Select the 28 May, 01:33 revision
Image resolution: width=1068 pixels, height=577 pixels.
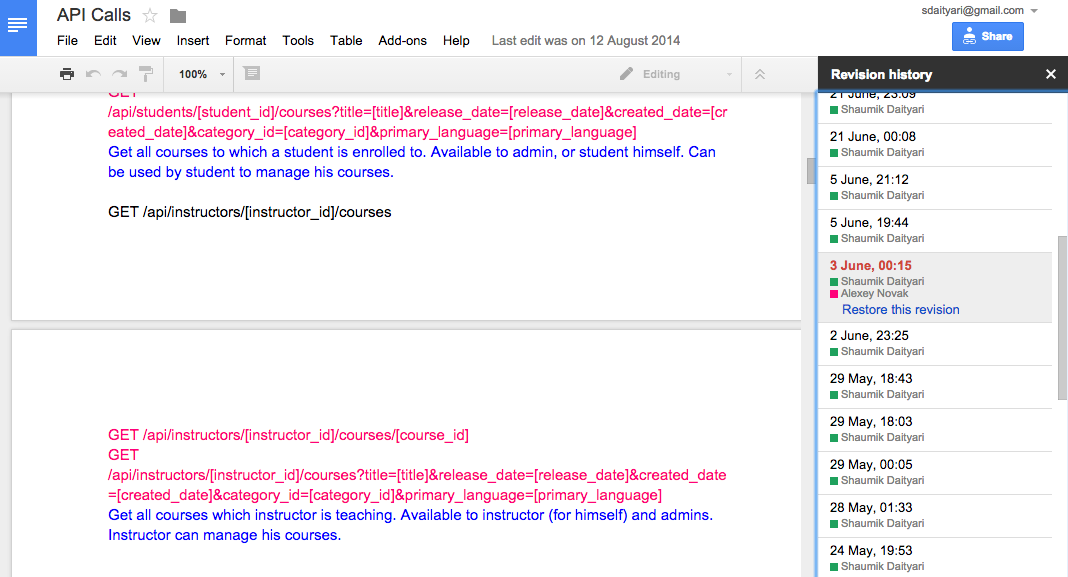[935, 515]
